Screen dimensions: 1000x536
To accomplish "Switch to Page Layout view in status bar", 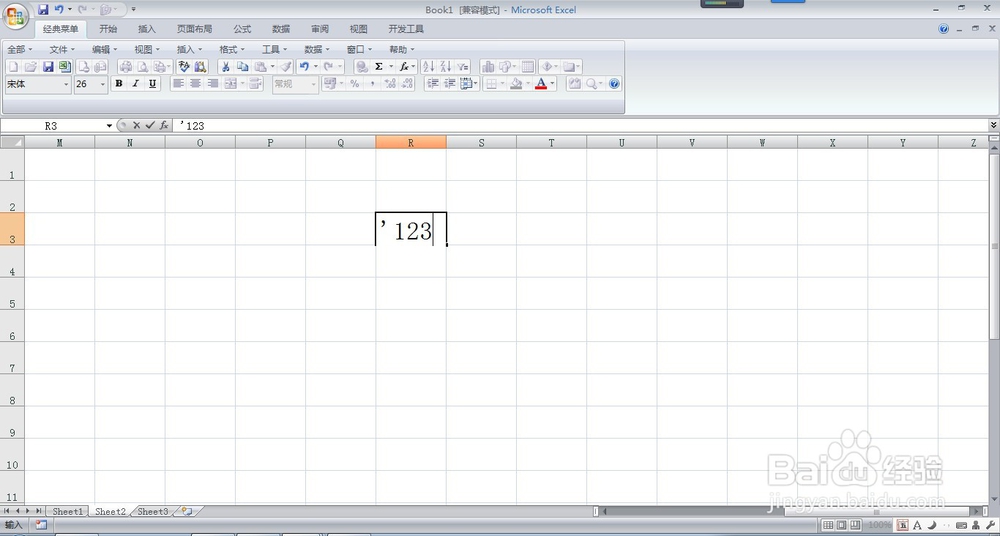I will click(842, 525).
